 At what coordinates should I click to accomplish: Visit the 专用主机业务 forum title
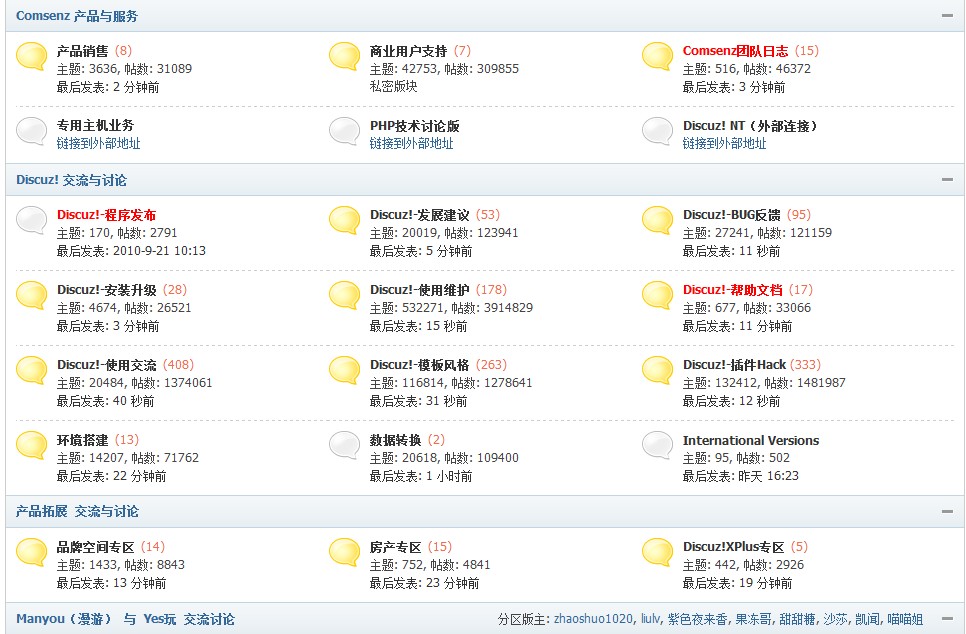(95, 126)
